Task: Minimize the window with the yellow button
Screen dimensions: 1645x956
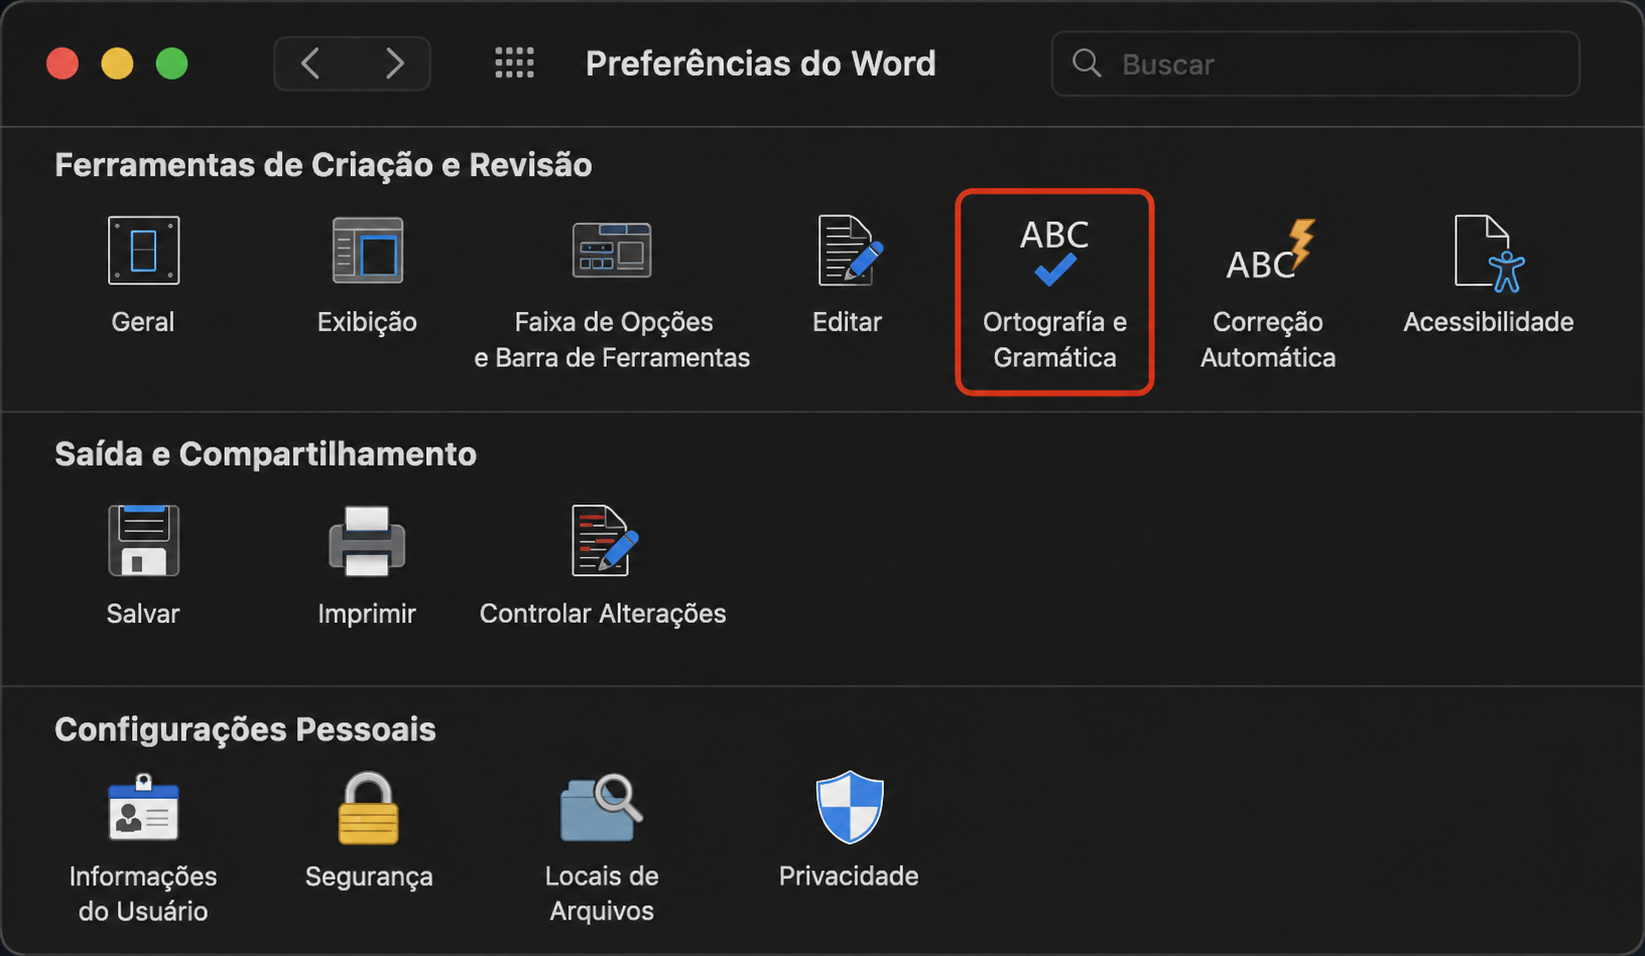Action: (x=117, y=63)
